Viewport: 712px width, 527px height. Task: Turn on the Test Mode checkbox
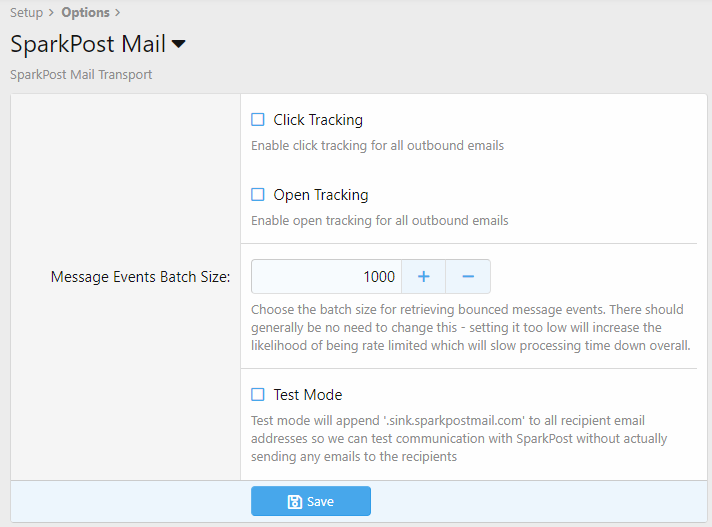click(258, 395)
